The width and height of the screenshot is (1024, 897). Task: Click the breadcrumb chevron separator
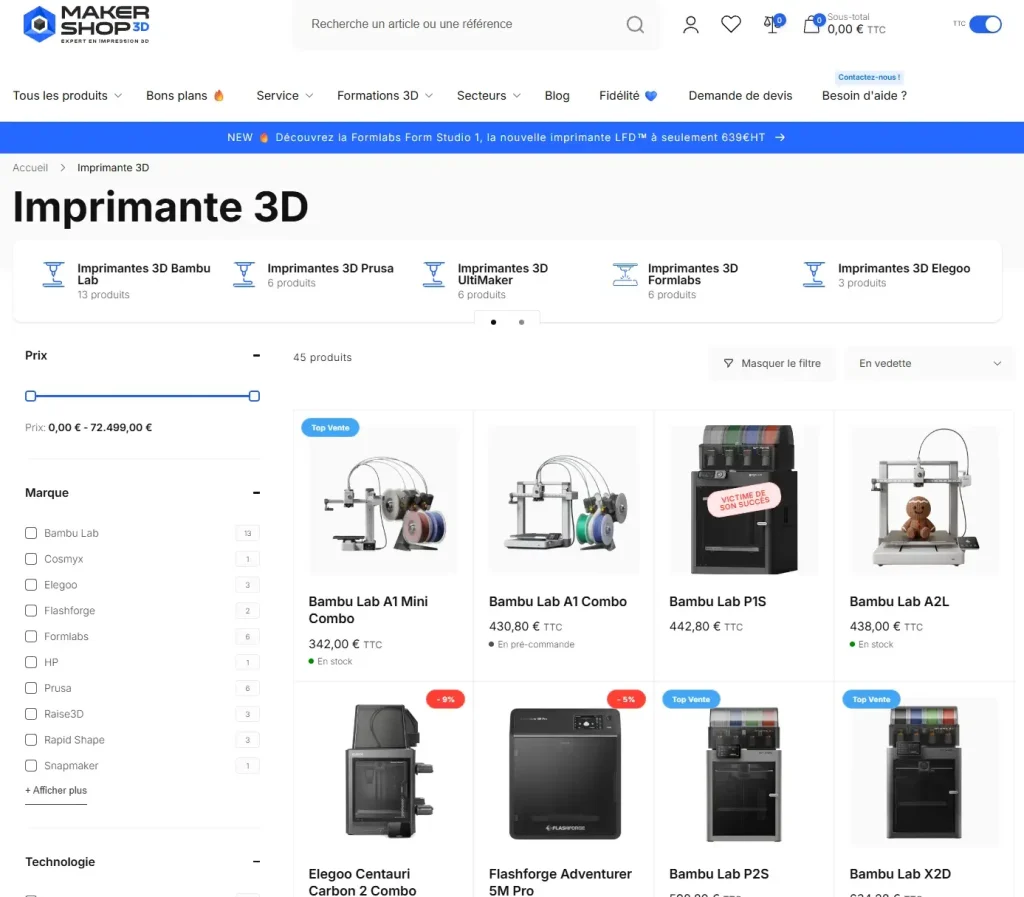(x=63, y=168)
